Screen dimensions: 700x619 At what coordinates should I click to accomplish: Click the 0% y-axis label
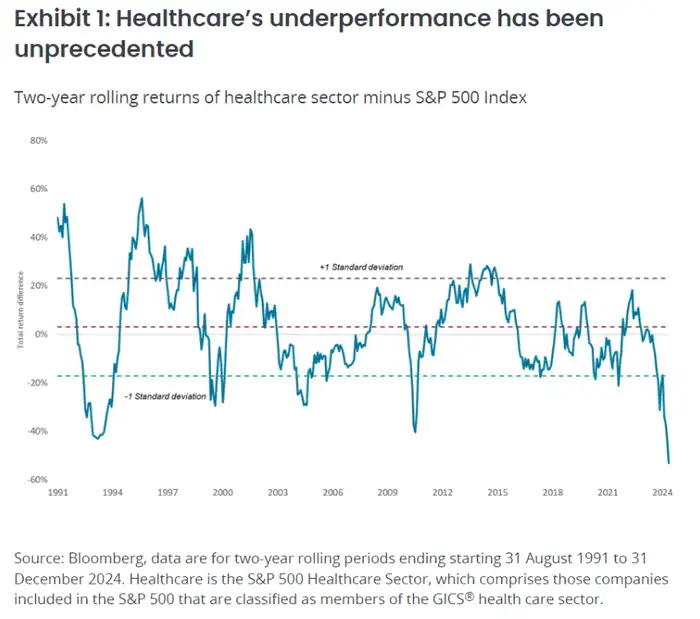[41, 334]
